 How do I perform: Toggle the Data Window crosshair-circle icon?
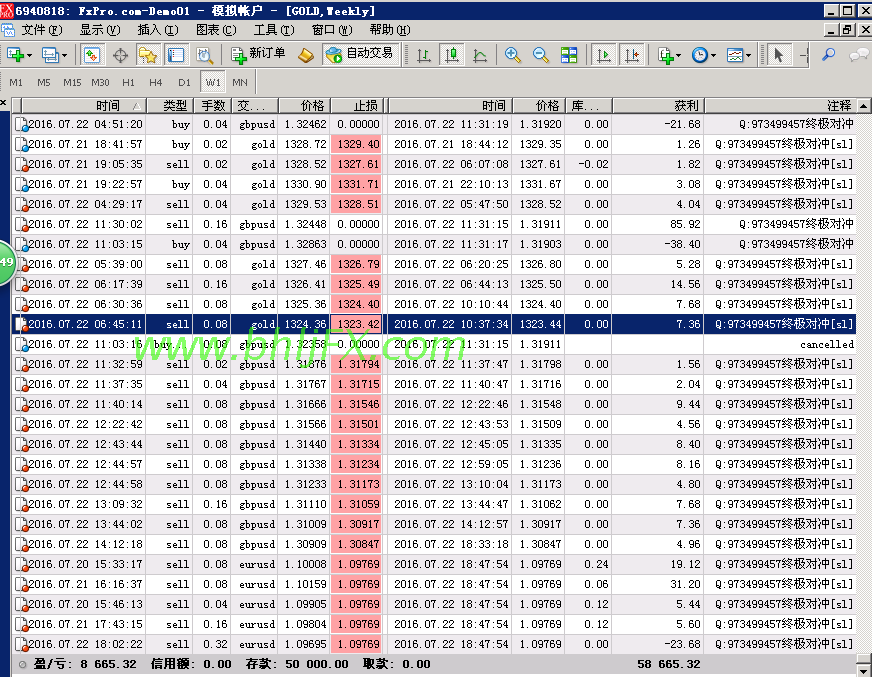(120, 55)
